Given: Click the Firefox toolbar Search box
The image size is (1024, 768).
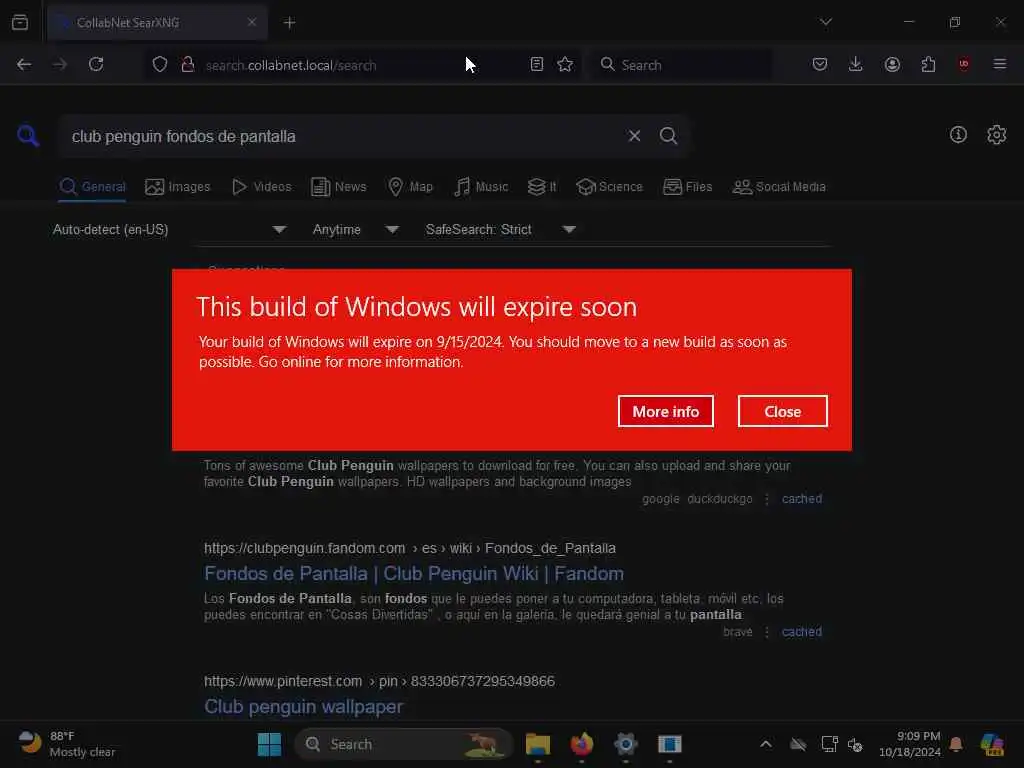Looking at the screenshot, I should click(x=682, y=65).
